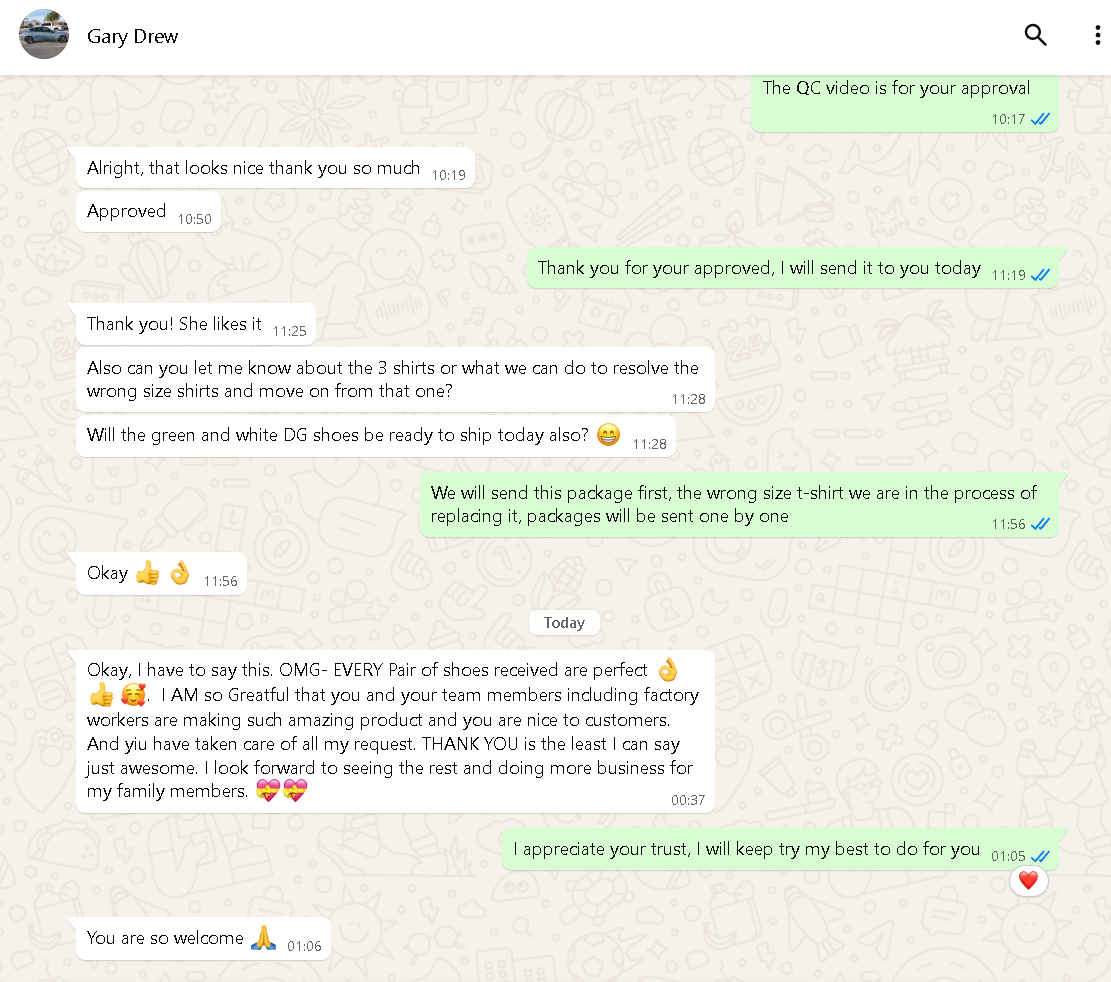Click read ticks on "Thank you for your approved"
Image resolution: width=1111 pixels, height=982 pixels.
click(x=1040, y=274)
